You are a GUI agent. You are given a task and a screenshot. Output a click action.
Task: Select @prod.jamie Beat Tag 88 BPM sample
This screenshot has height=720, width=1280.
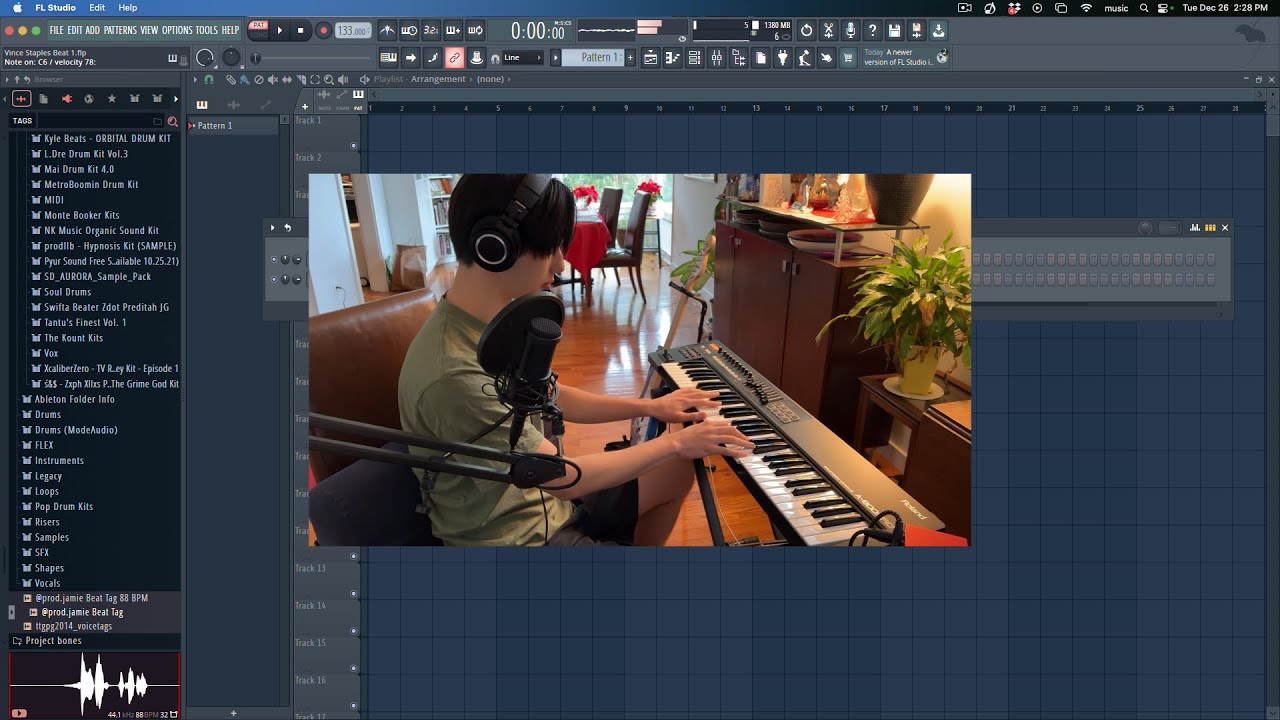click(x=91, y=598)
